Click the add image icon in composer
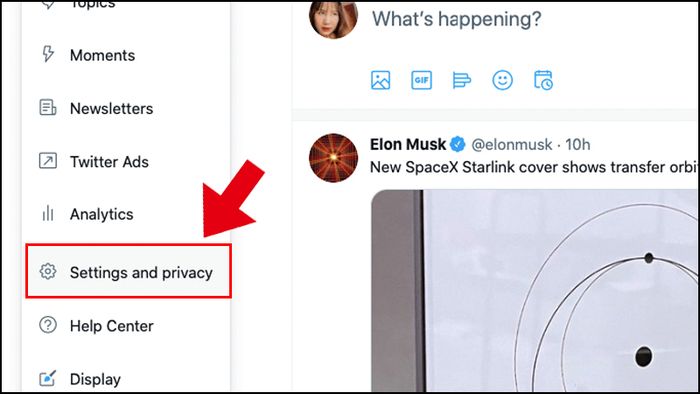 click(x=380, y=80)
